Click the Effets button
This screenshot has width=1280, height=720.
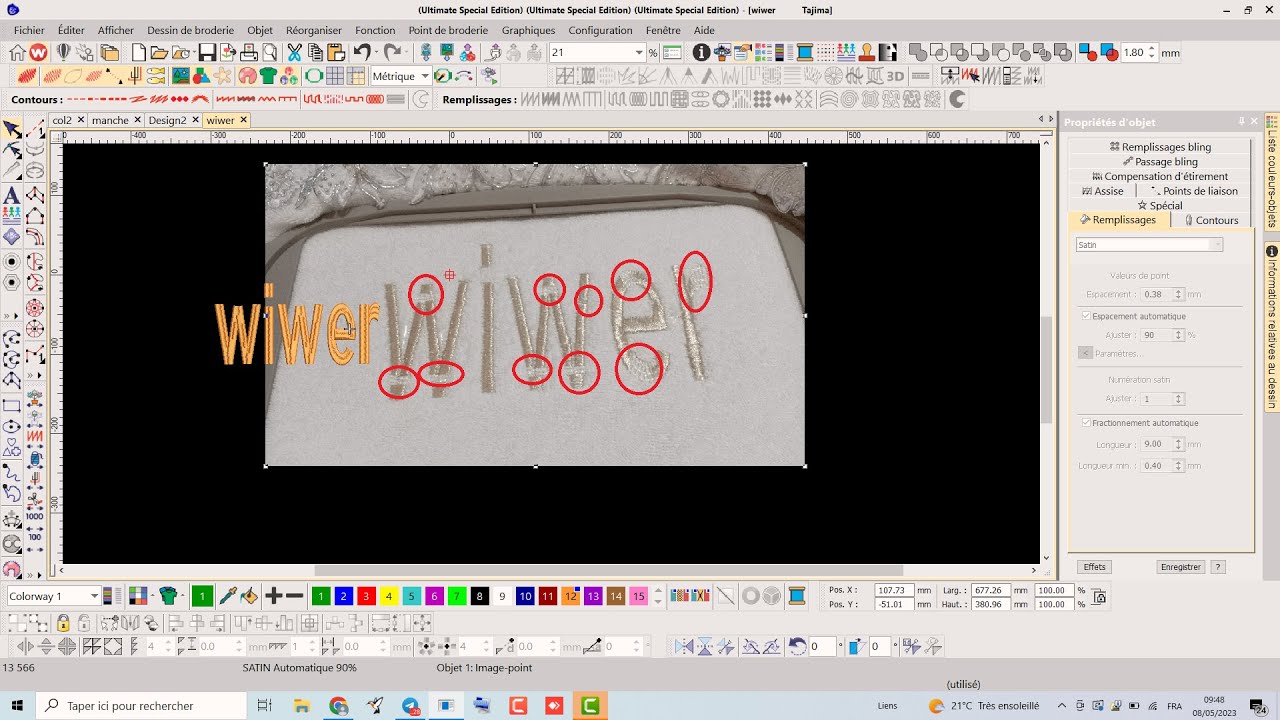1095,567
